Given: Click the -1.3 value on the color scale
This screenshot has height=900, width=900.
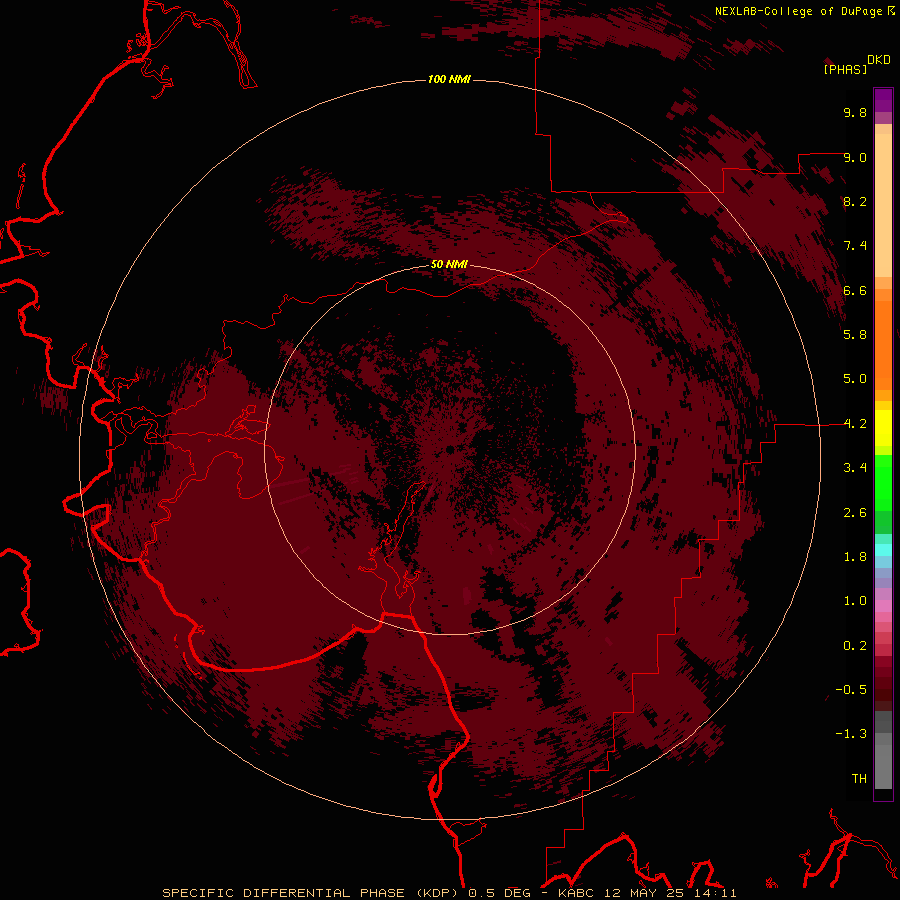Looking at the screenshot, I should [x=851, y=734].
